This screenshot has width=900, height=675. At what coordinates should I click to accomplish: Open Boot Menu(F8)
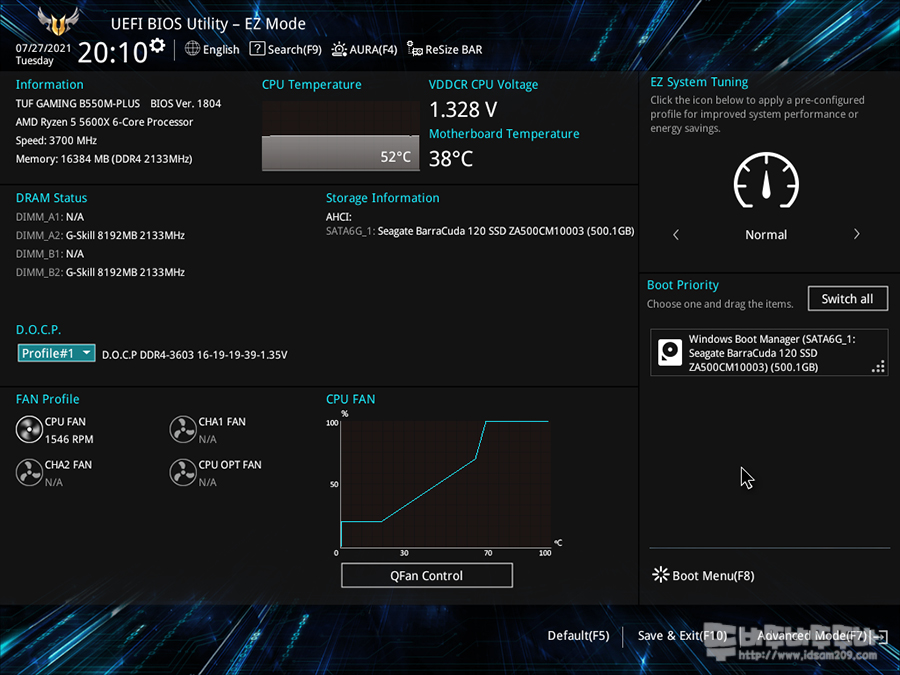pyautogui.click(x=703, y=575)
